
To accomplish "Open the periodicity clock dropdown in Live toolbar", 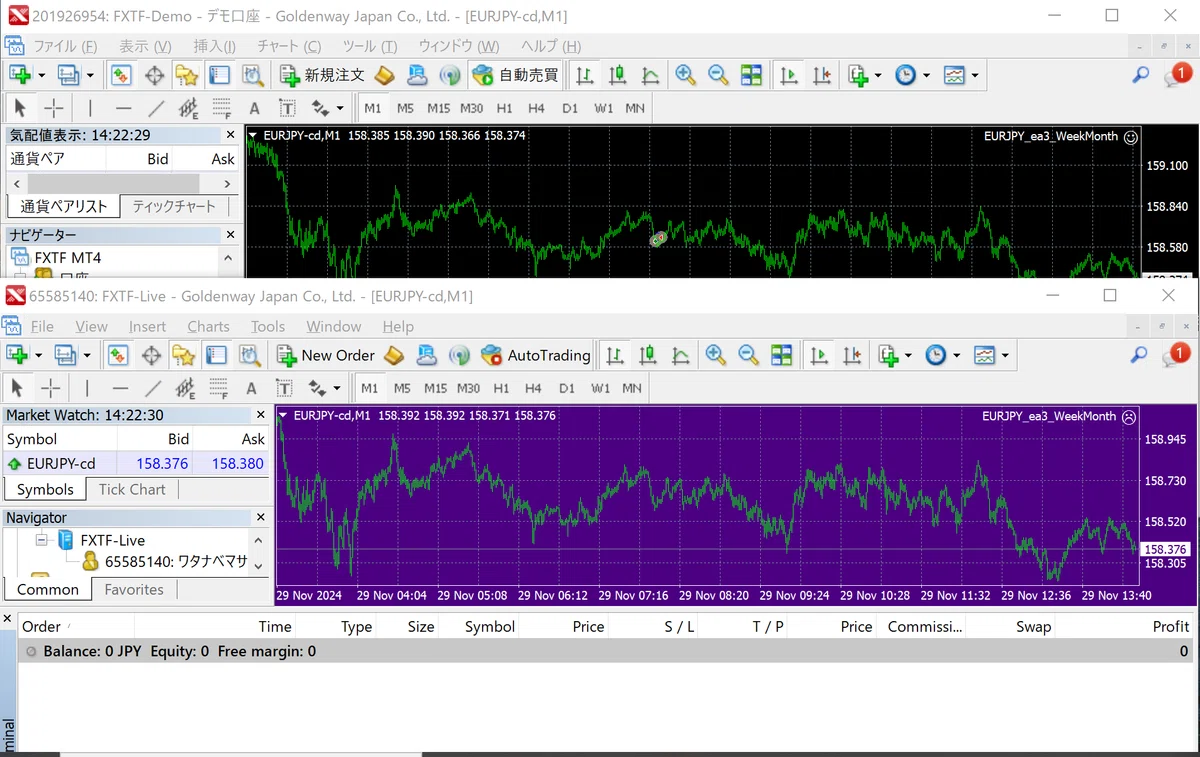I will (957, 355).
